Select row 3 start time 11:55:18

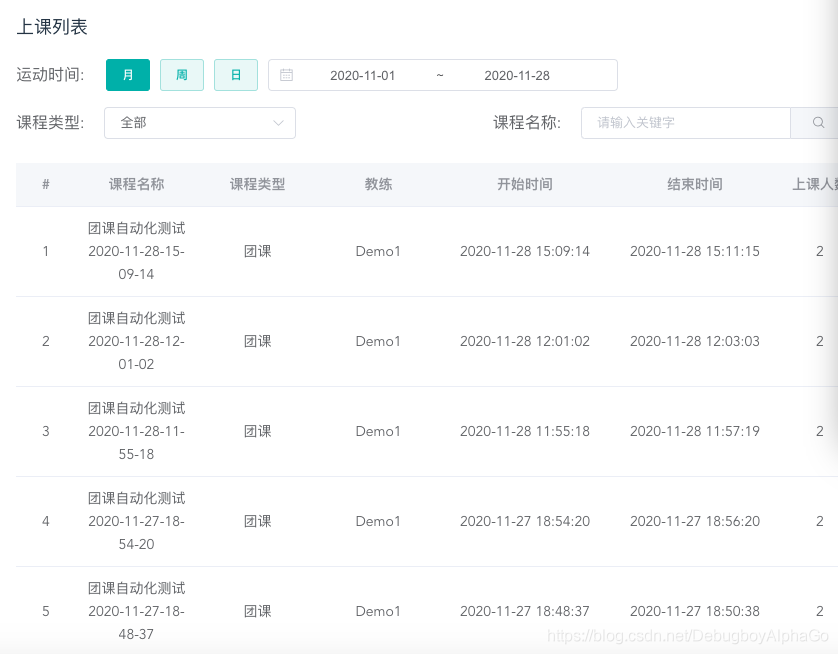click(x=525, y=431)
